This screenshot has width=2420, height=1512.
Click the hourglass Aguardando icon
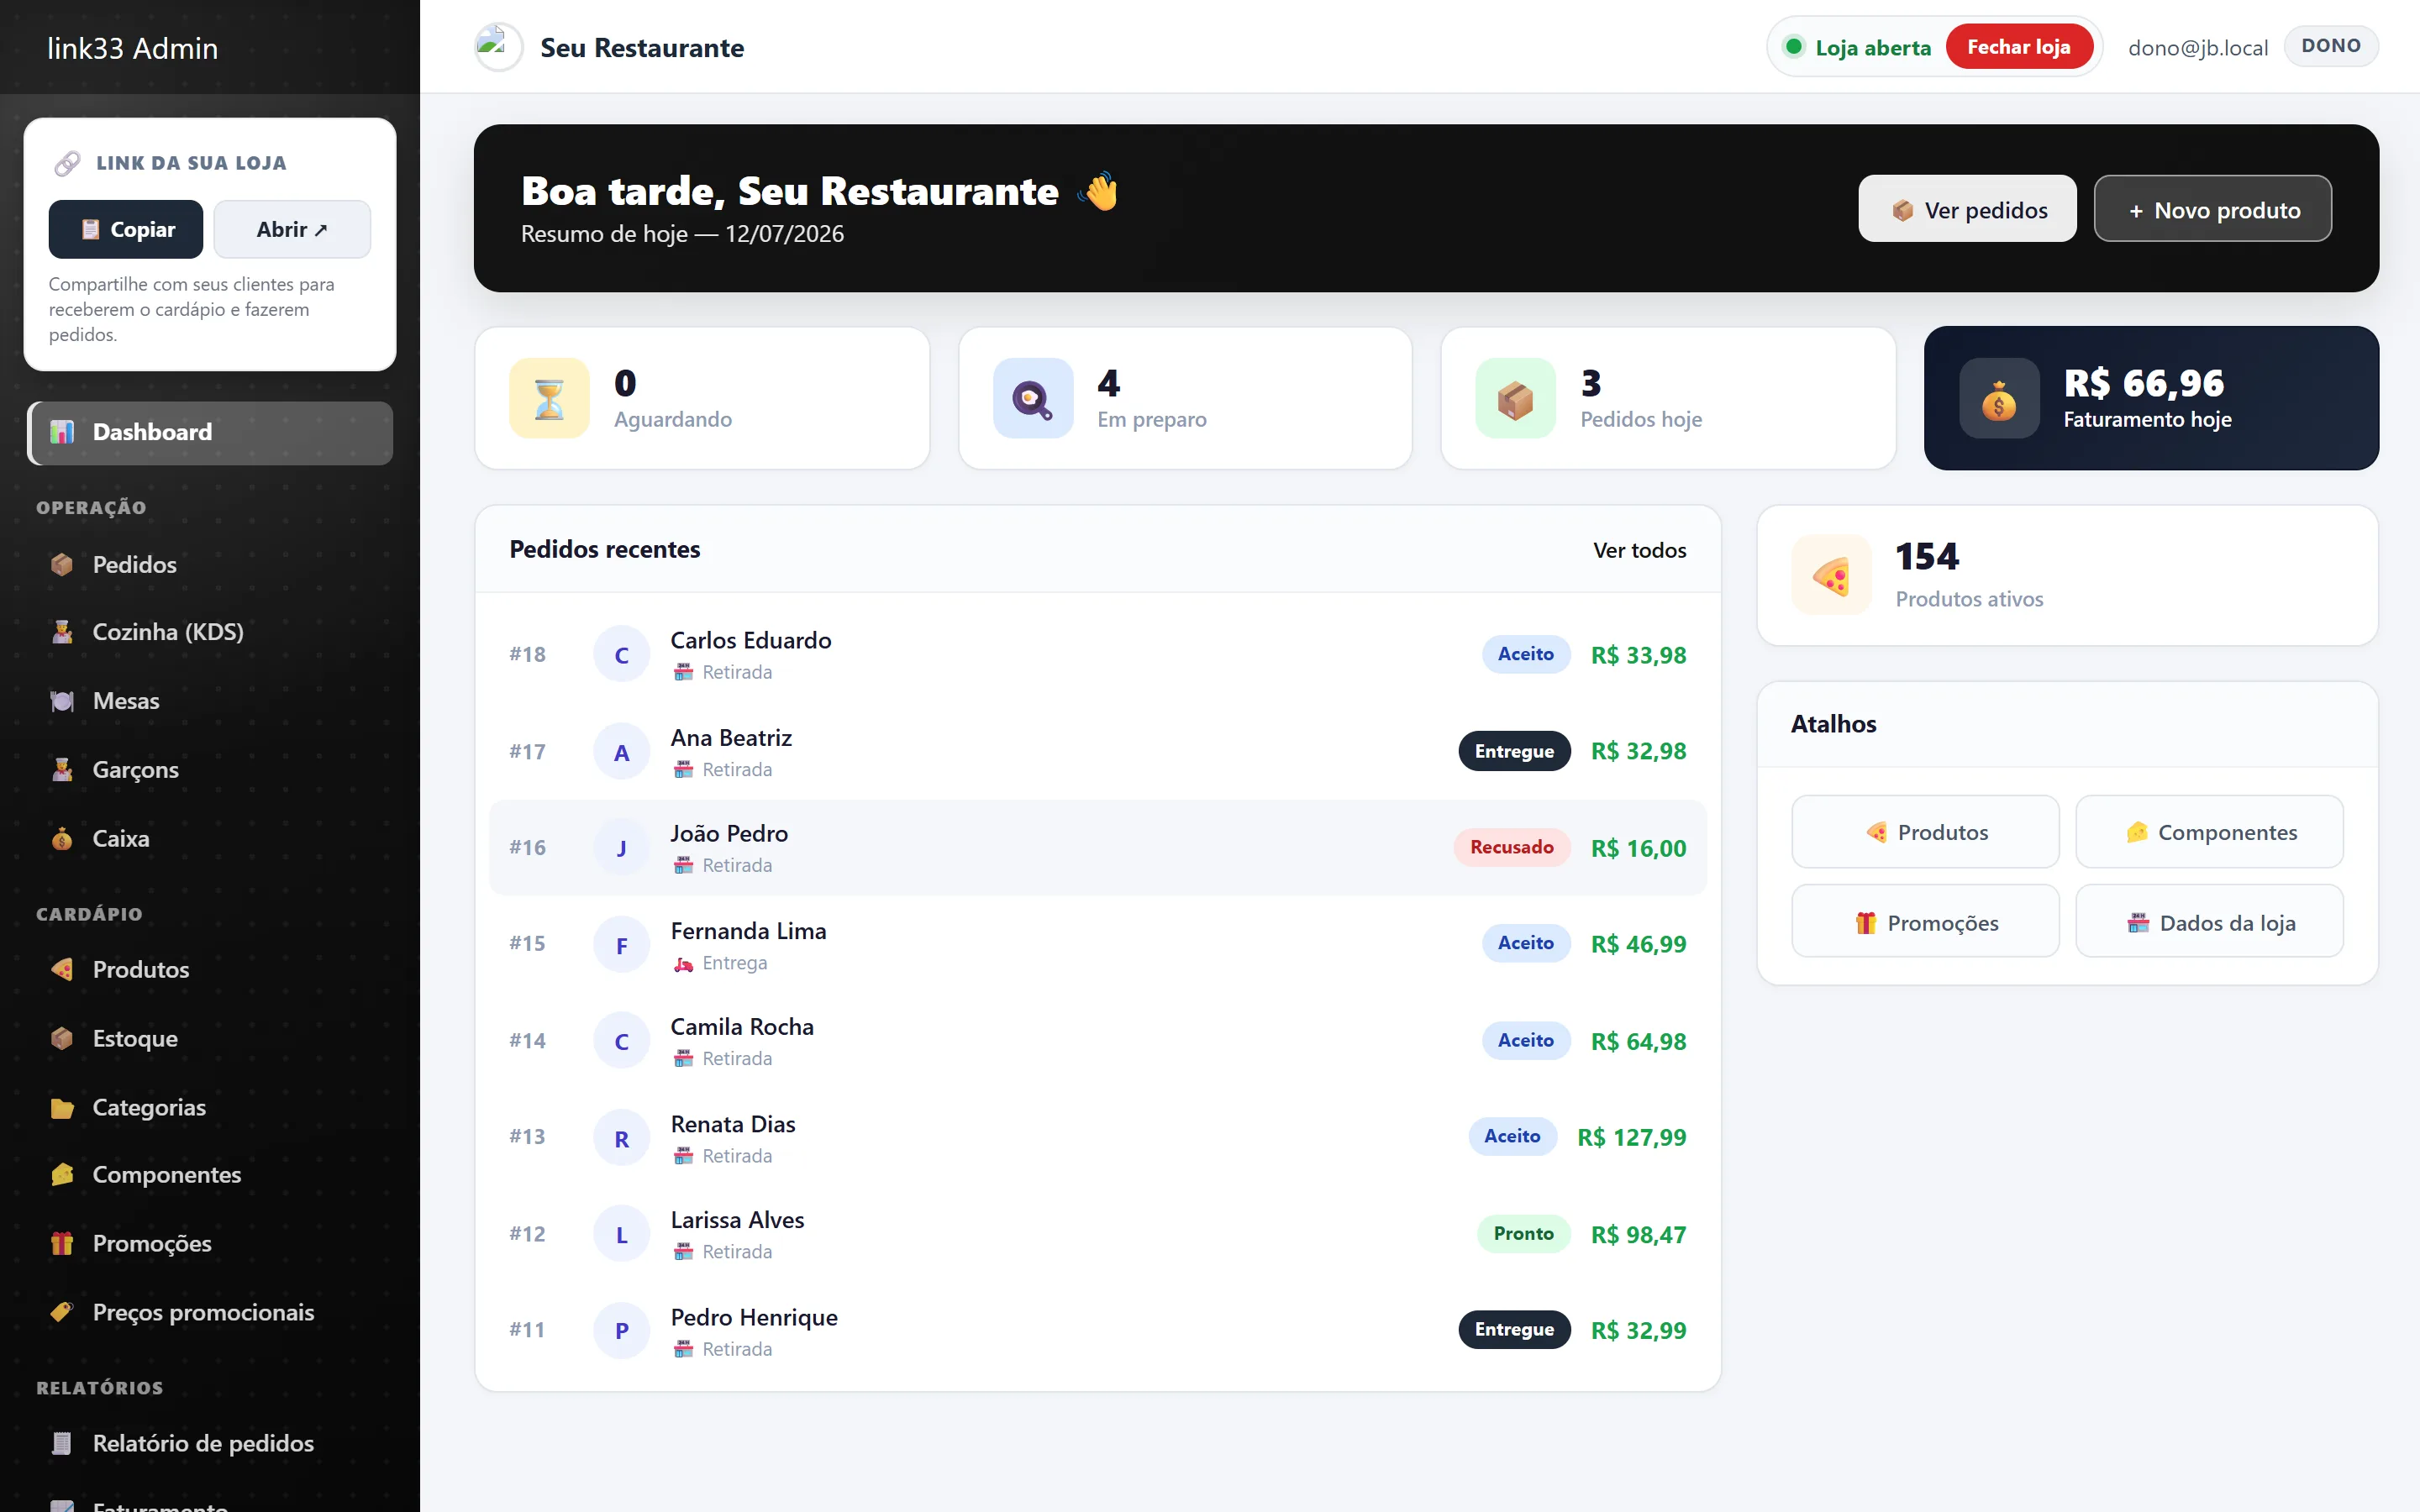(549, 399)
